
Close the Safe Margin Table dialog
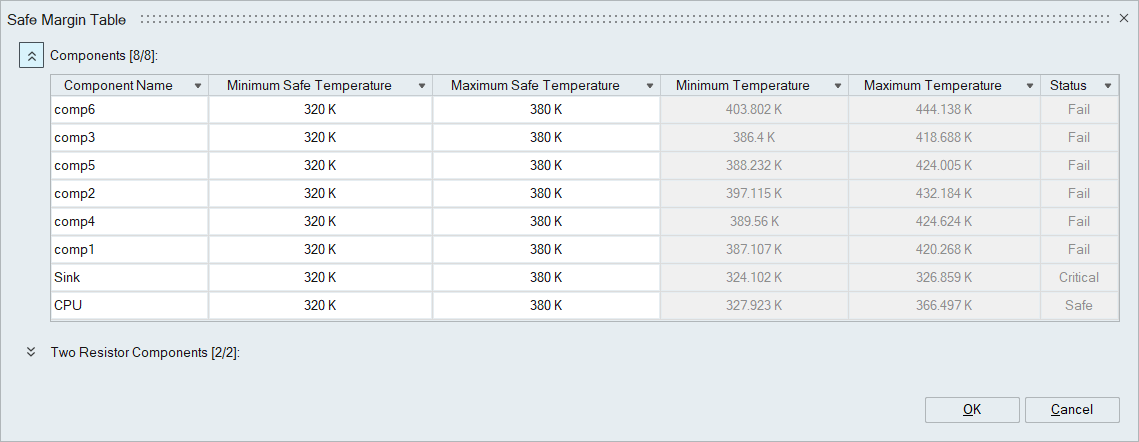click(1123, 19)
